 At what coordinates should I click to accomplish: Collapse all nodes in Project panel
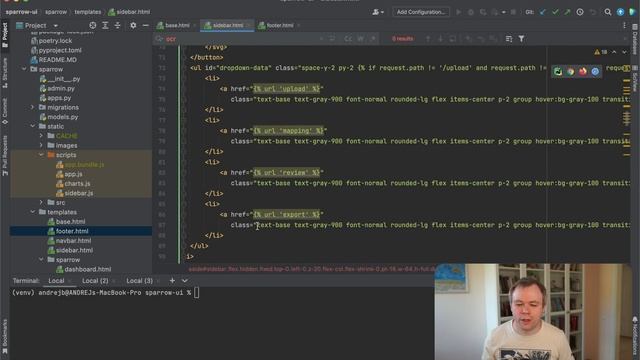[x=118, y=25]
